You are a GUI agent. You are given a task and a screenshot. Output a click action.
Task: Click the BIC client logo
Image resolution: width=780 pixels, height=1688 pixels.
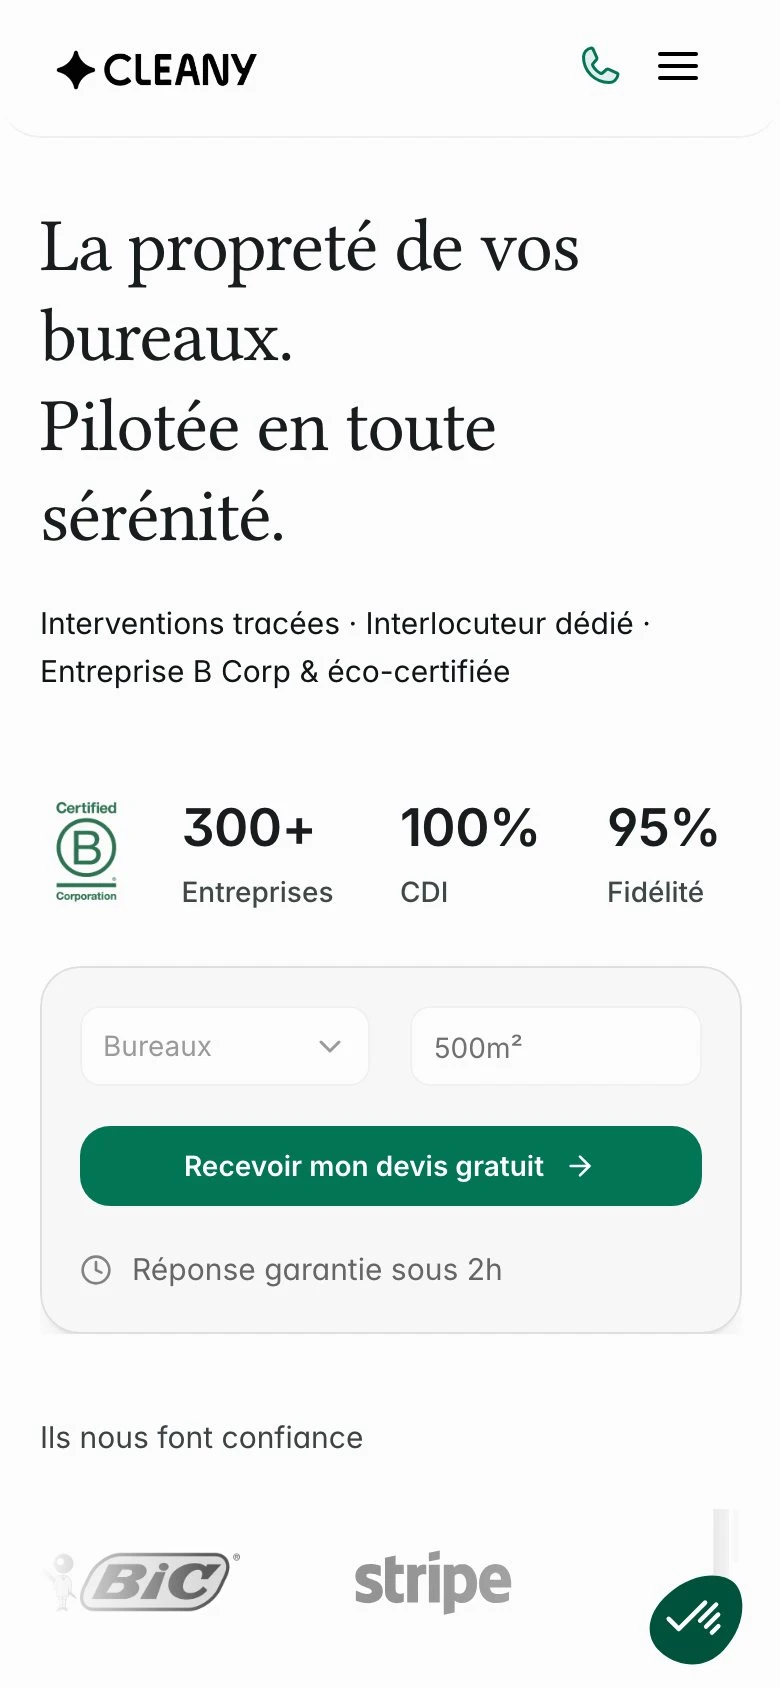pyautogui.click(x=144, y=1581)
